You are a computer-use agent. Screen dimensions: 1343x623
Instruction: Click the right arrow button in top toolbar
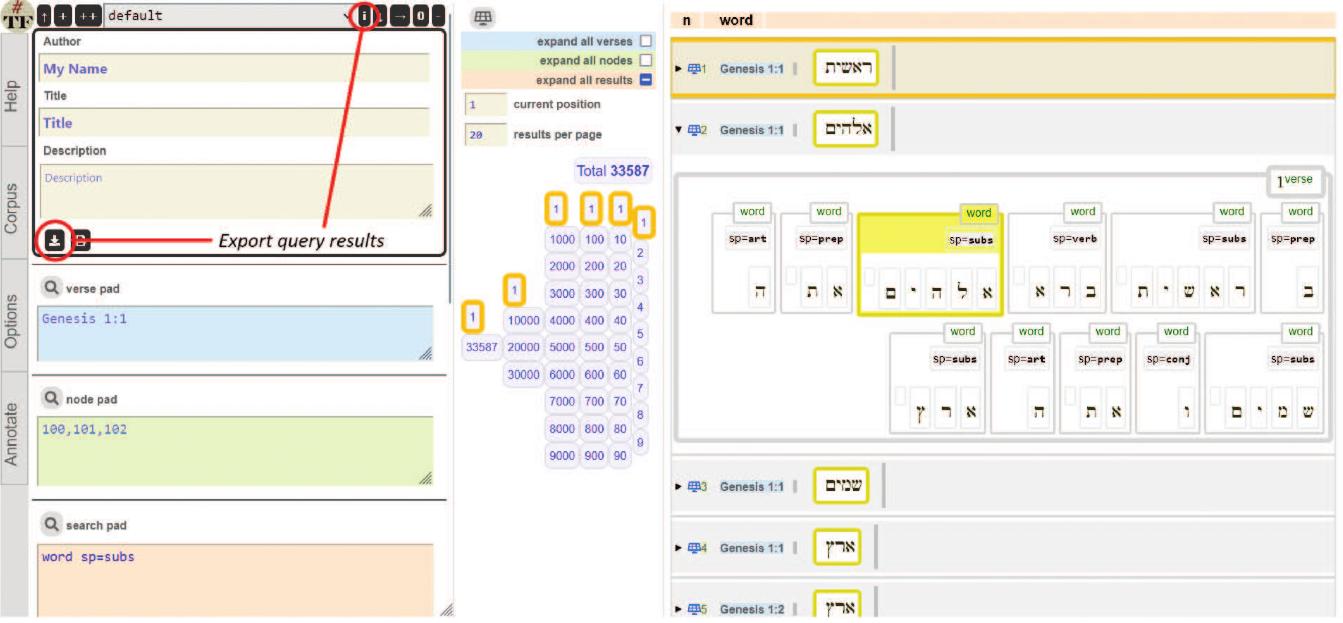click(401, 16)
